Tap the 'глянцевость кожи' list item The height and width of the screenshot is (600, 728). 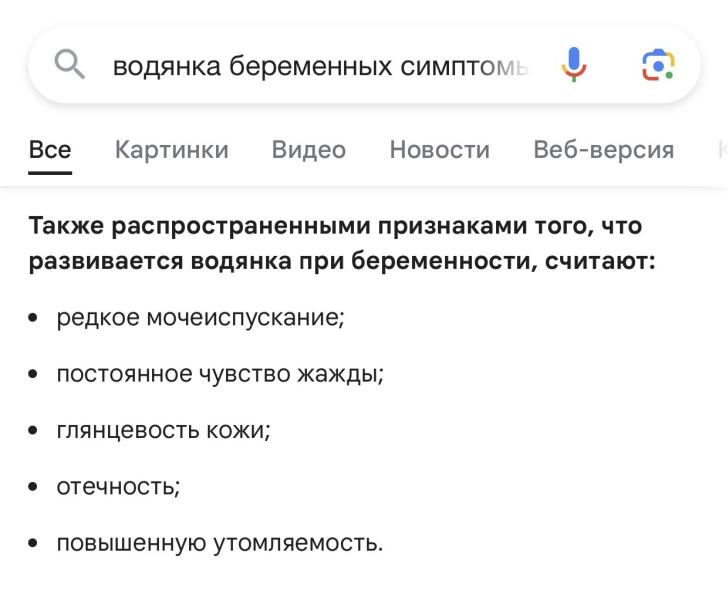point(164,430)
